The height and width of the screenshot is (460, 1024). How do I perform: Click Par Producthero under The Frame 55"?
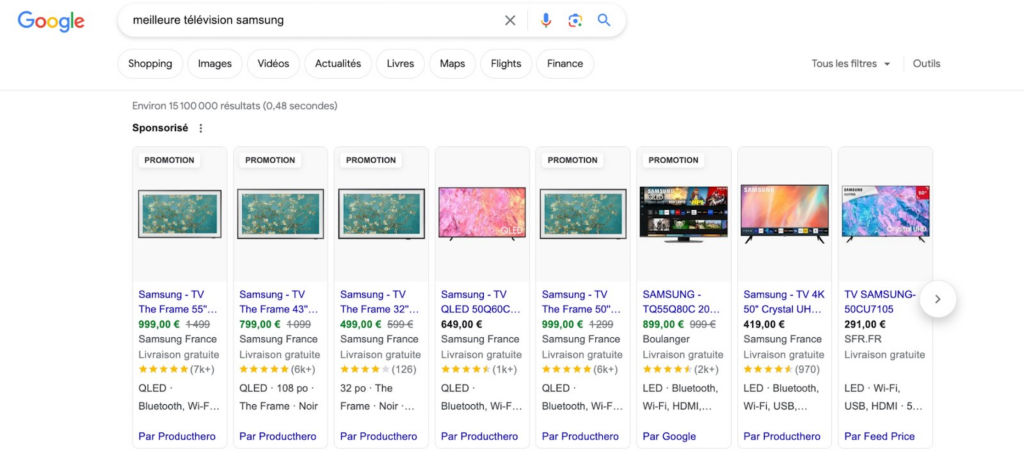177,436
